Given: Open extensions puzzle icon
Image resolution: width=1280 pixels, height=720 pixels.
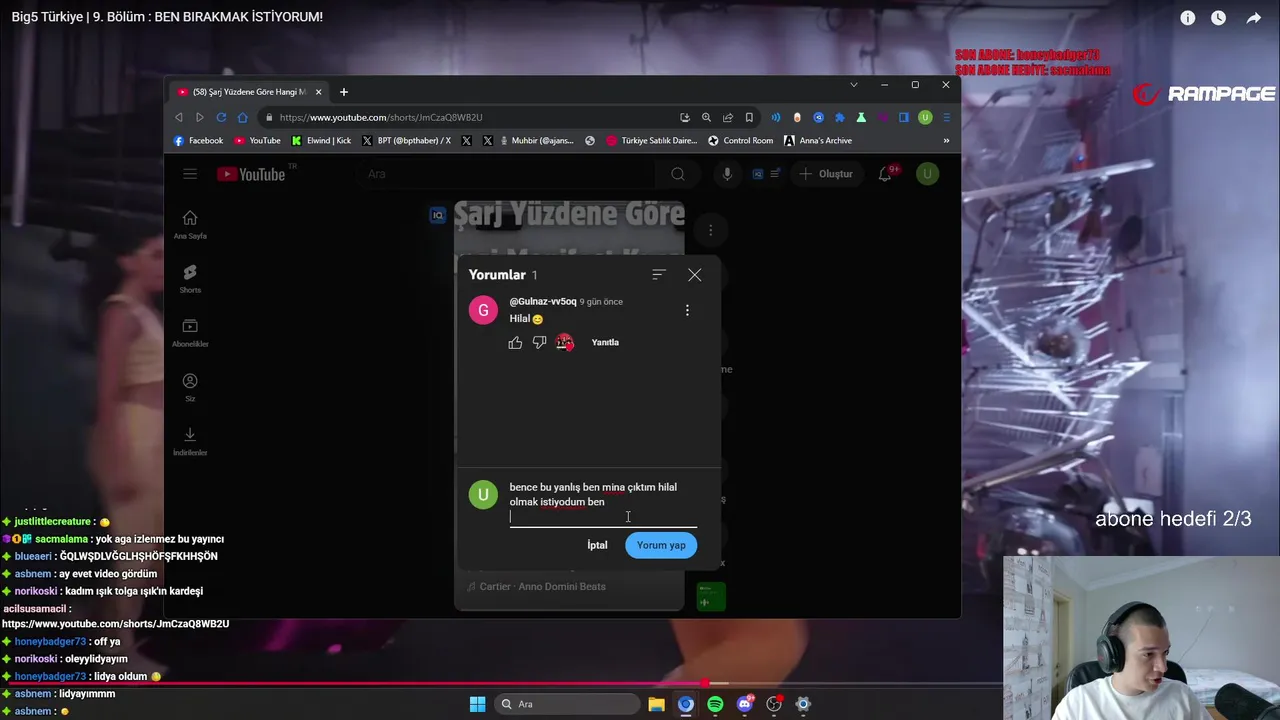Looking at the screenshot, I should [840, 117].
